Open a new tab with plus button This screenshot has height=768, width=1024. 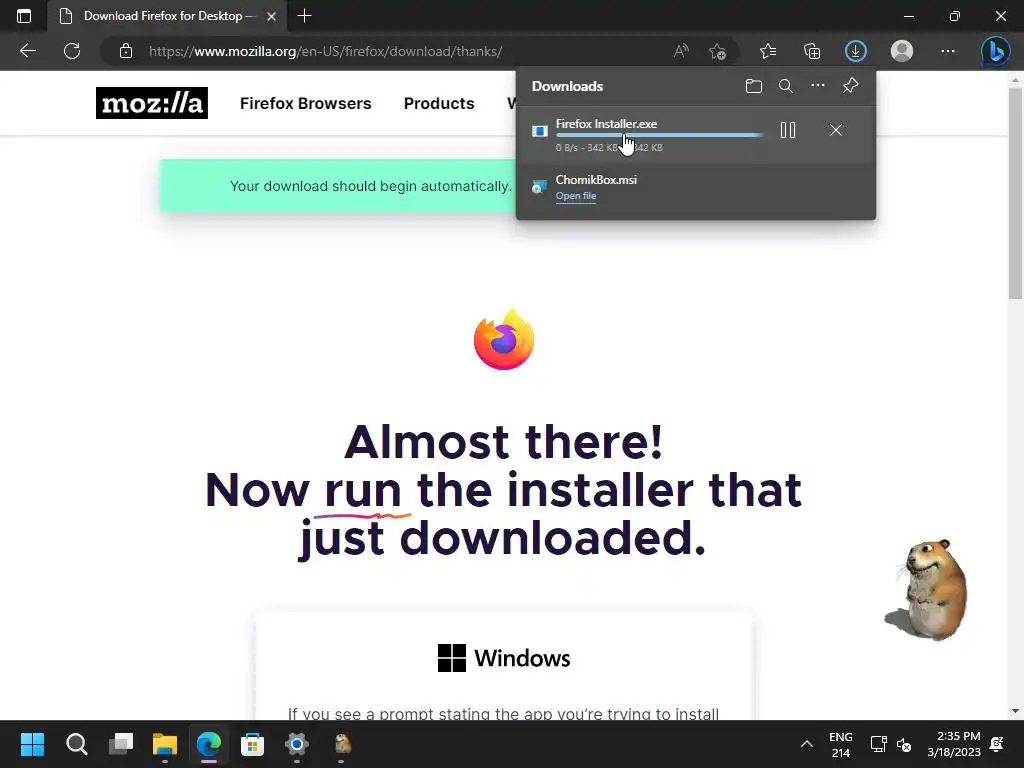click(x=304, y=16)
